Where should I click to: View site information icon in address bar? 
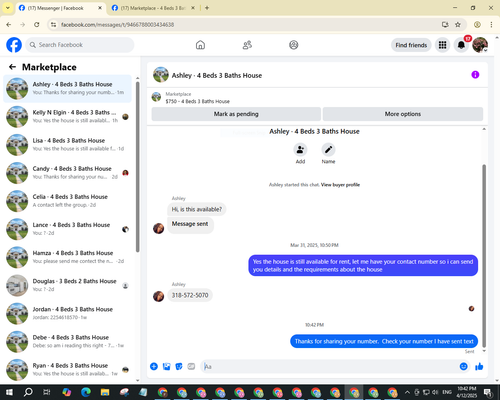(53, 25)
